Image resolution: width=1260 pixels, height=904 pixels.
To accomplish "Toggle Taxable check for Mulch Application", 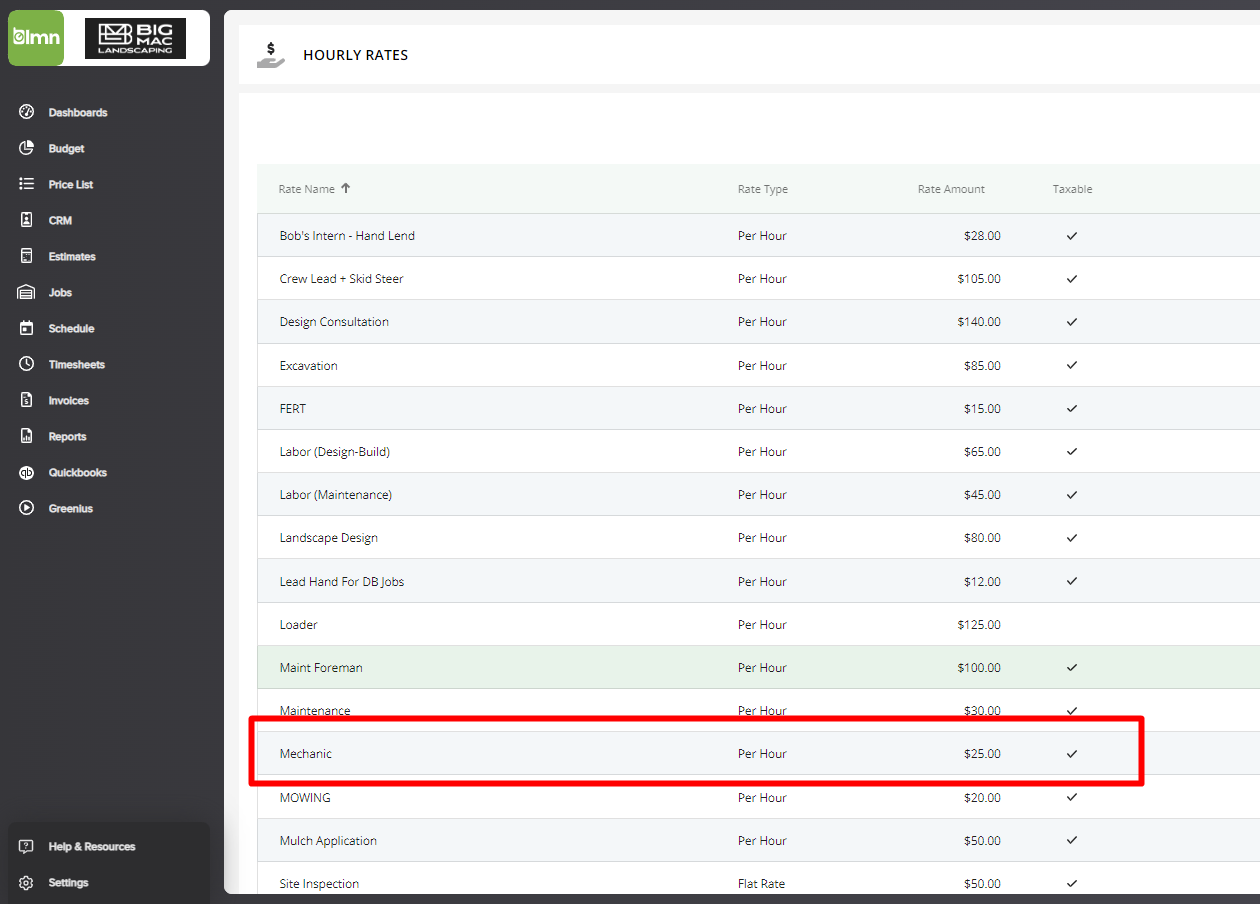I will click(x=1072, y=840).
